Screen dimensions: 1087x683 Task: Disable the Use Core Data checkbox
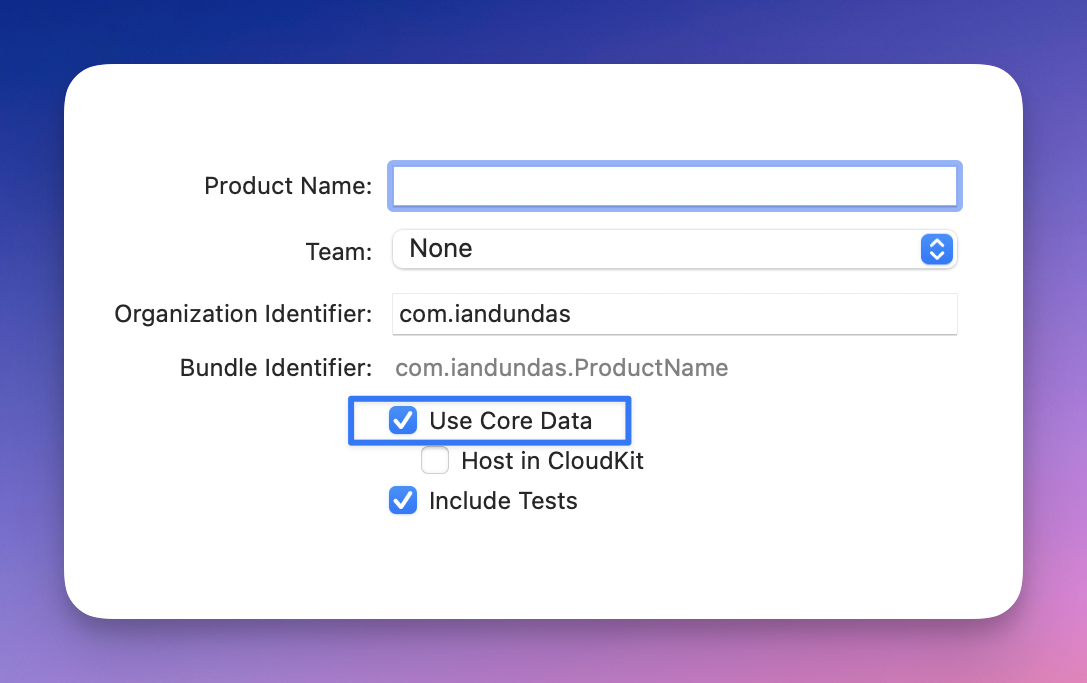403,421
